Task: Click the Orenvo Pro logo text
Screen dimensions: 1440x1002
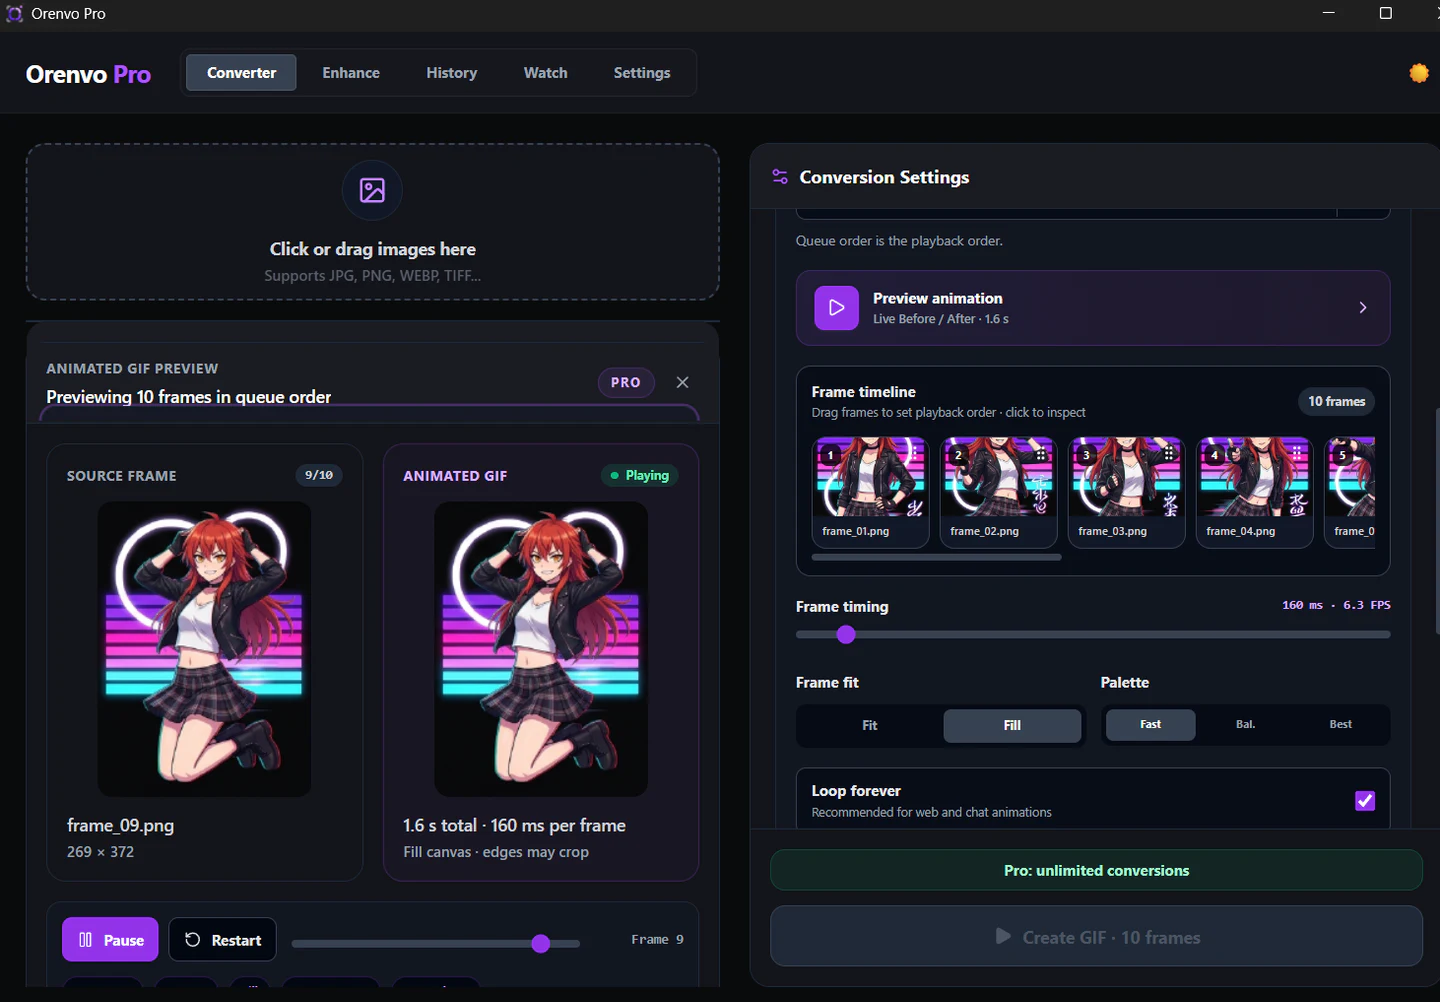Action: point(88,74)
